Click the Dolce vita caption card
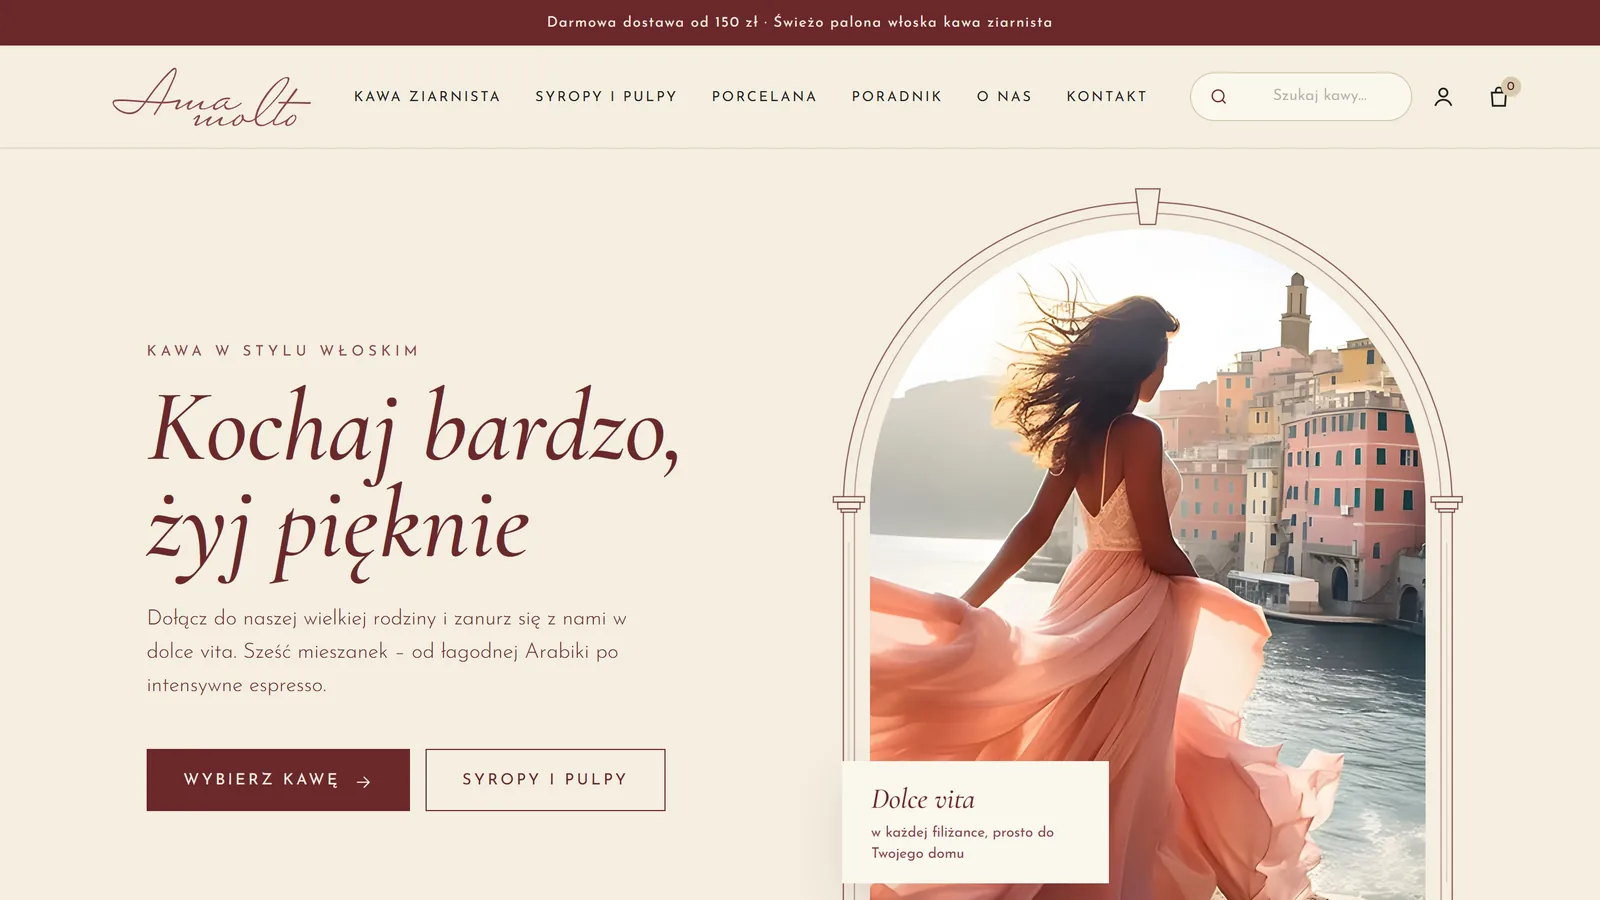This screenshot has width=1600, height=900. [975, 822]
